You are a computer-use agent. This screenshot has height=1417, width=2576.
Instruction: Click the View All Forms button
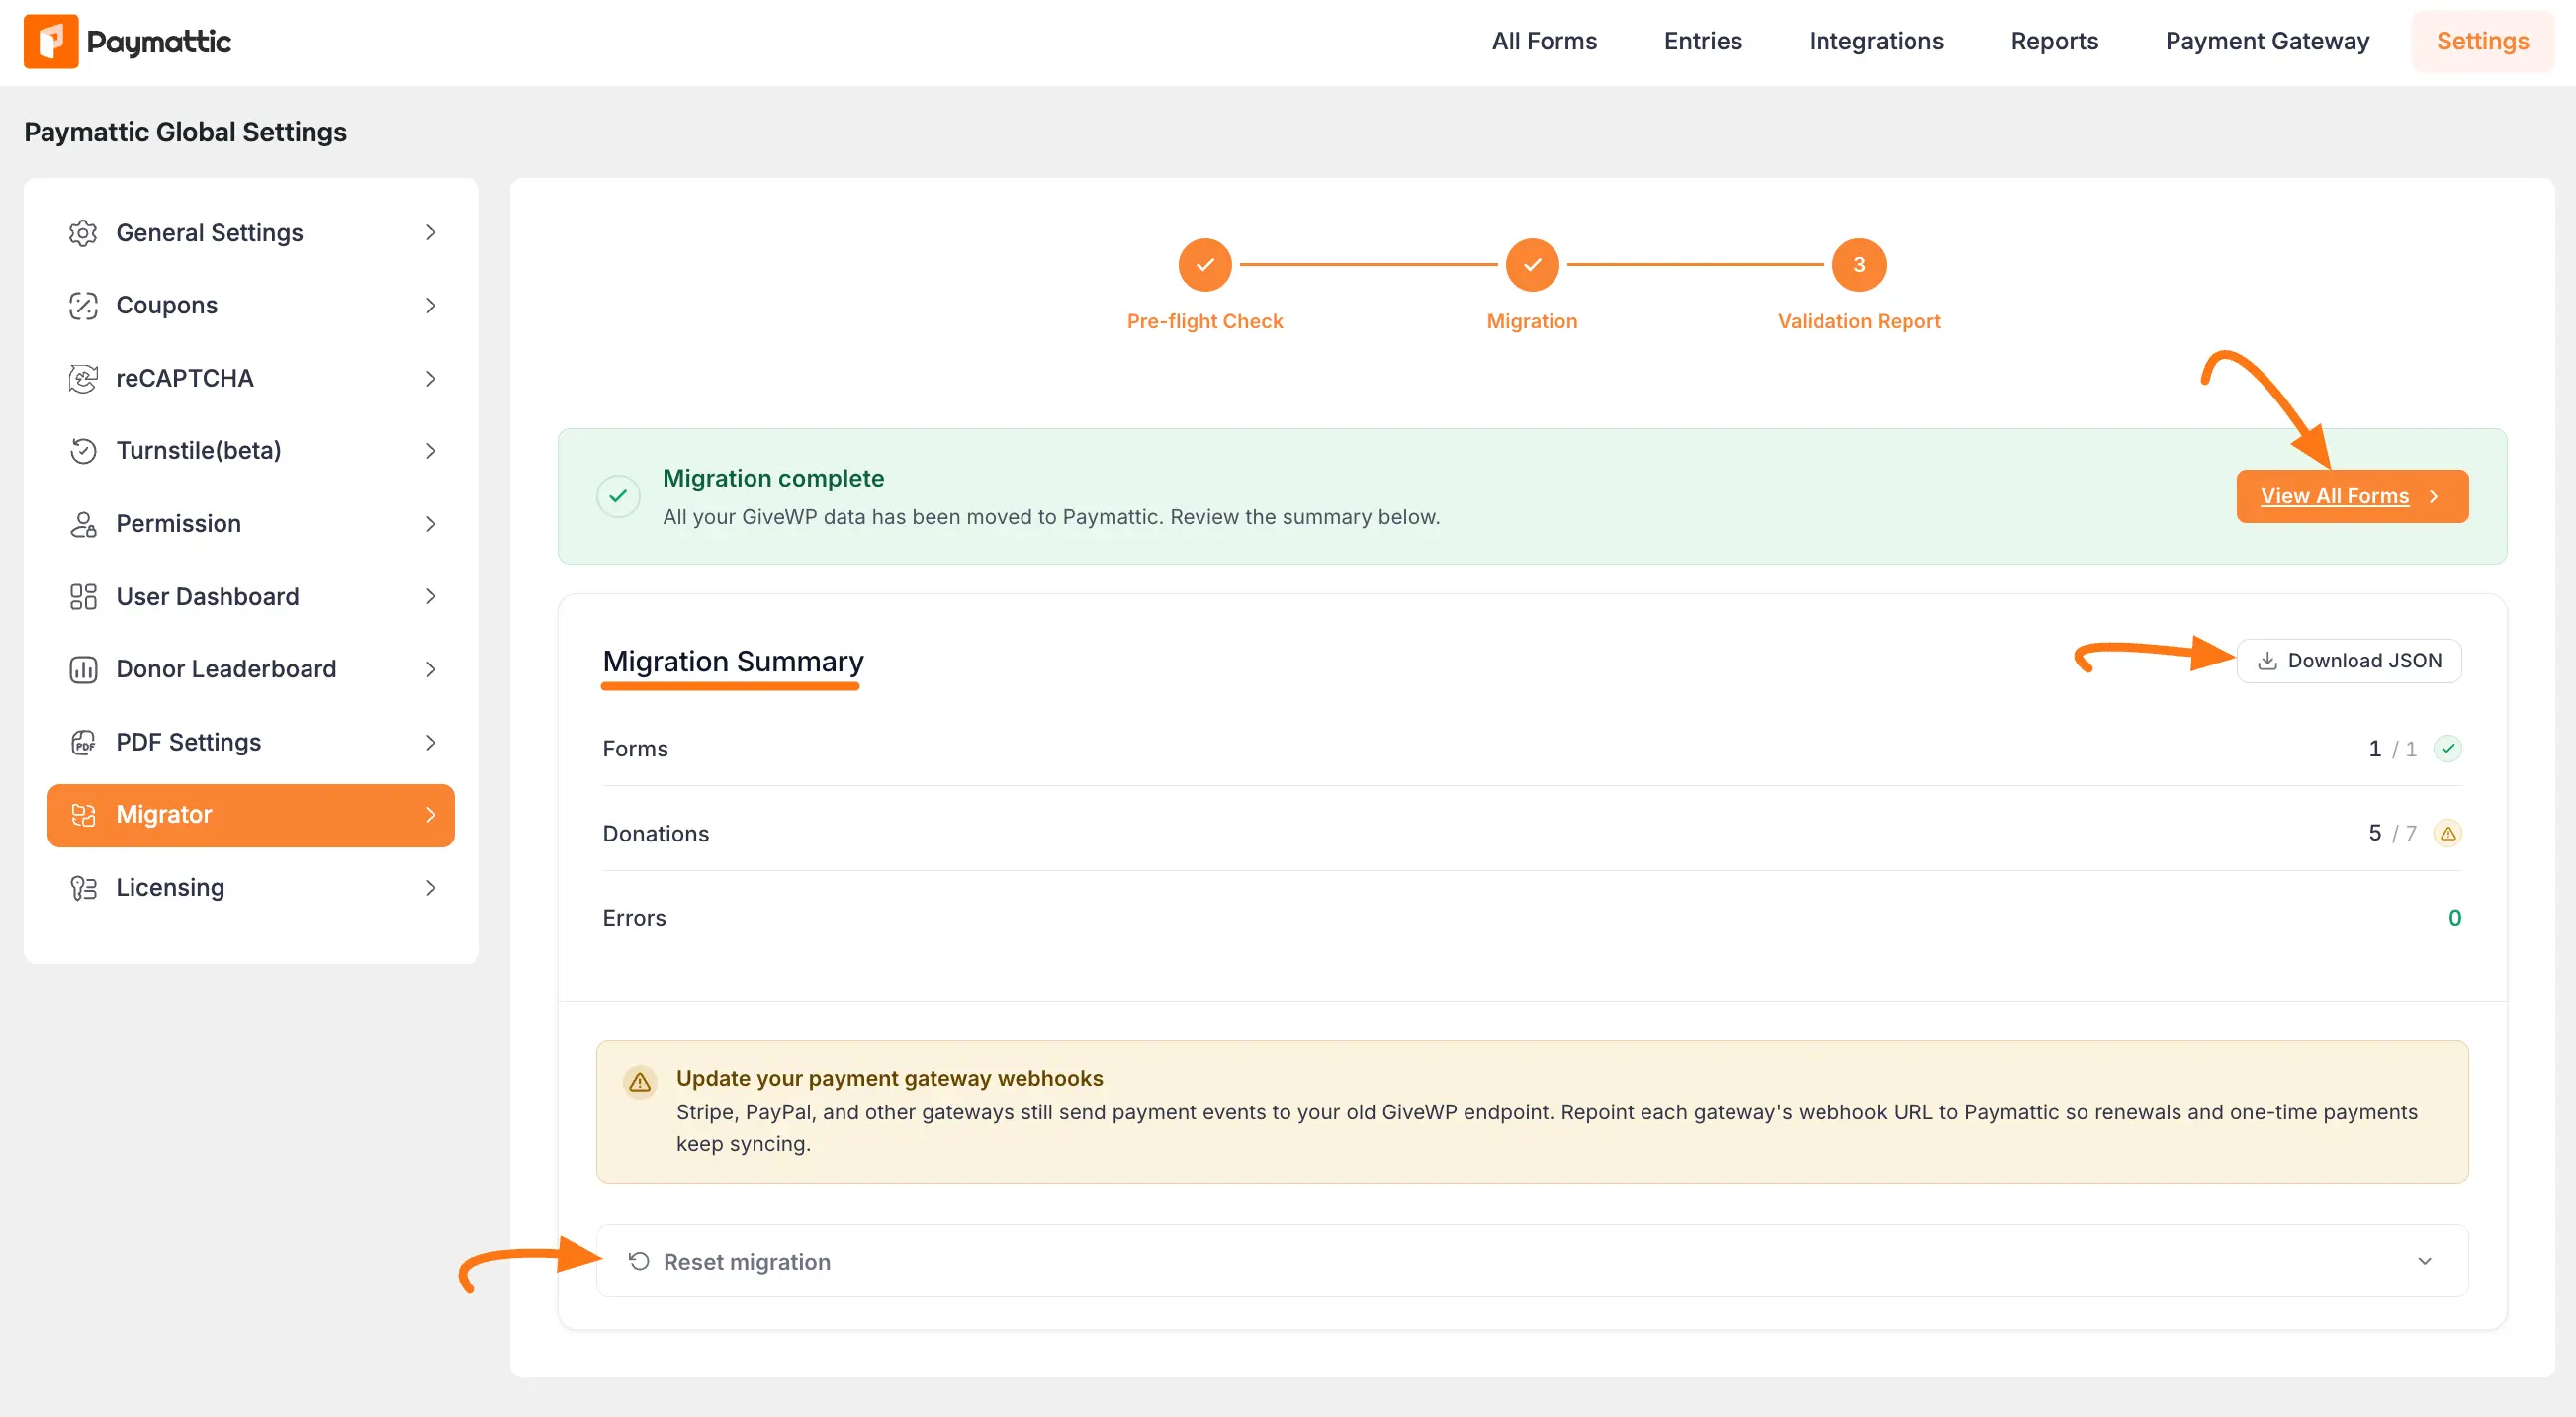2352,496
